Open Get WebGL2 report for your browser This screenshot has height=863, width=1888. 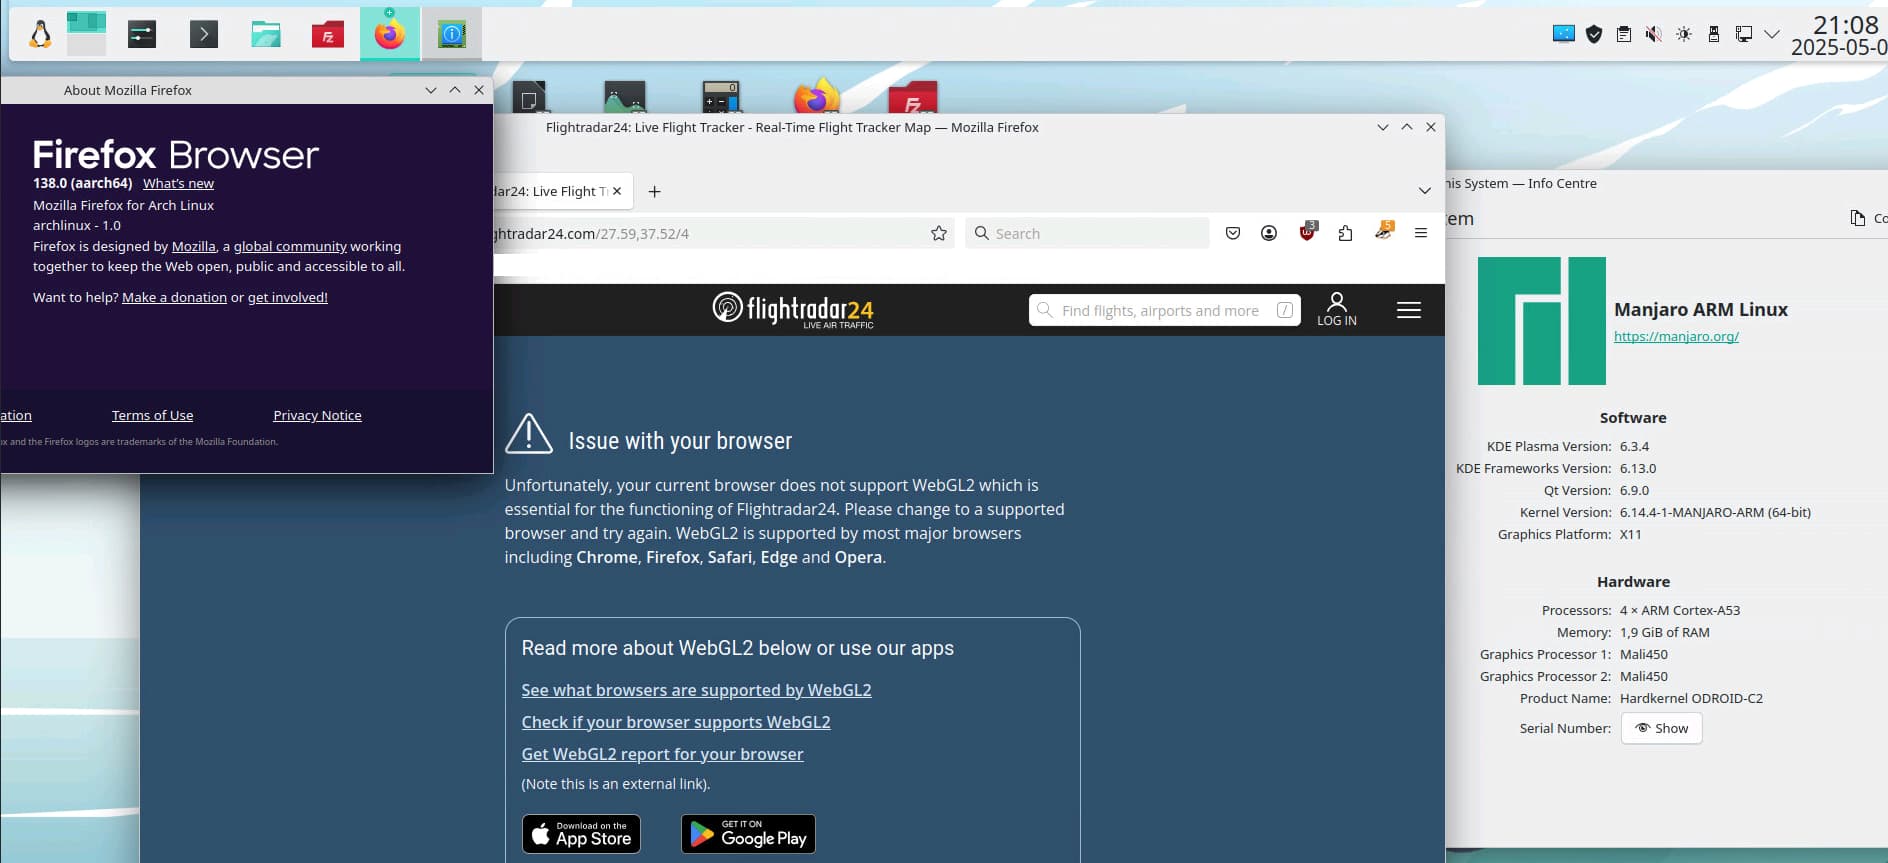pos(662,754)
